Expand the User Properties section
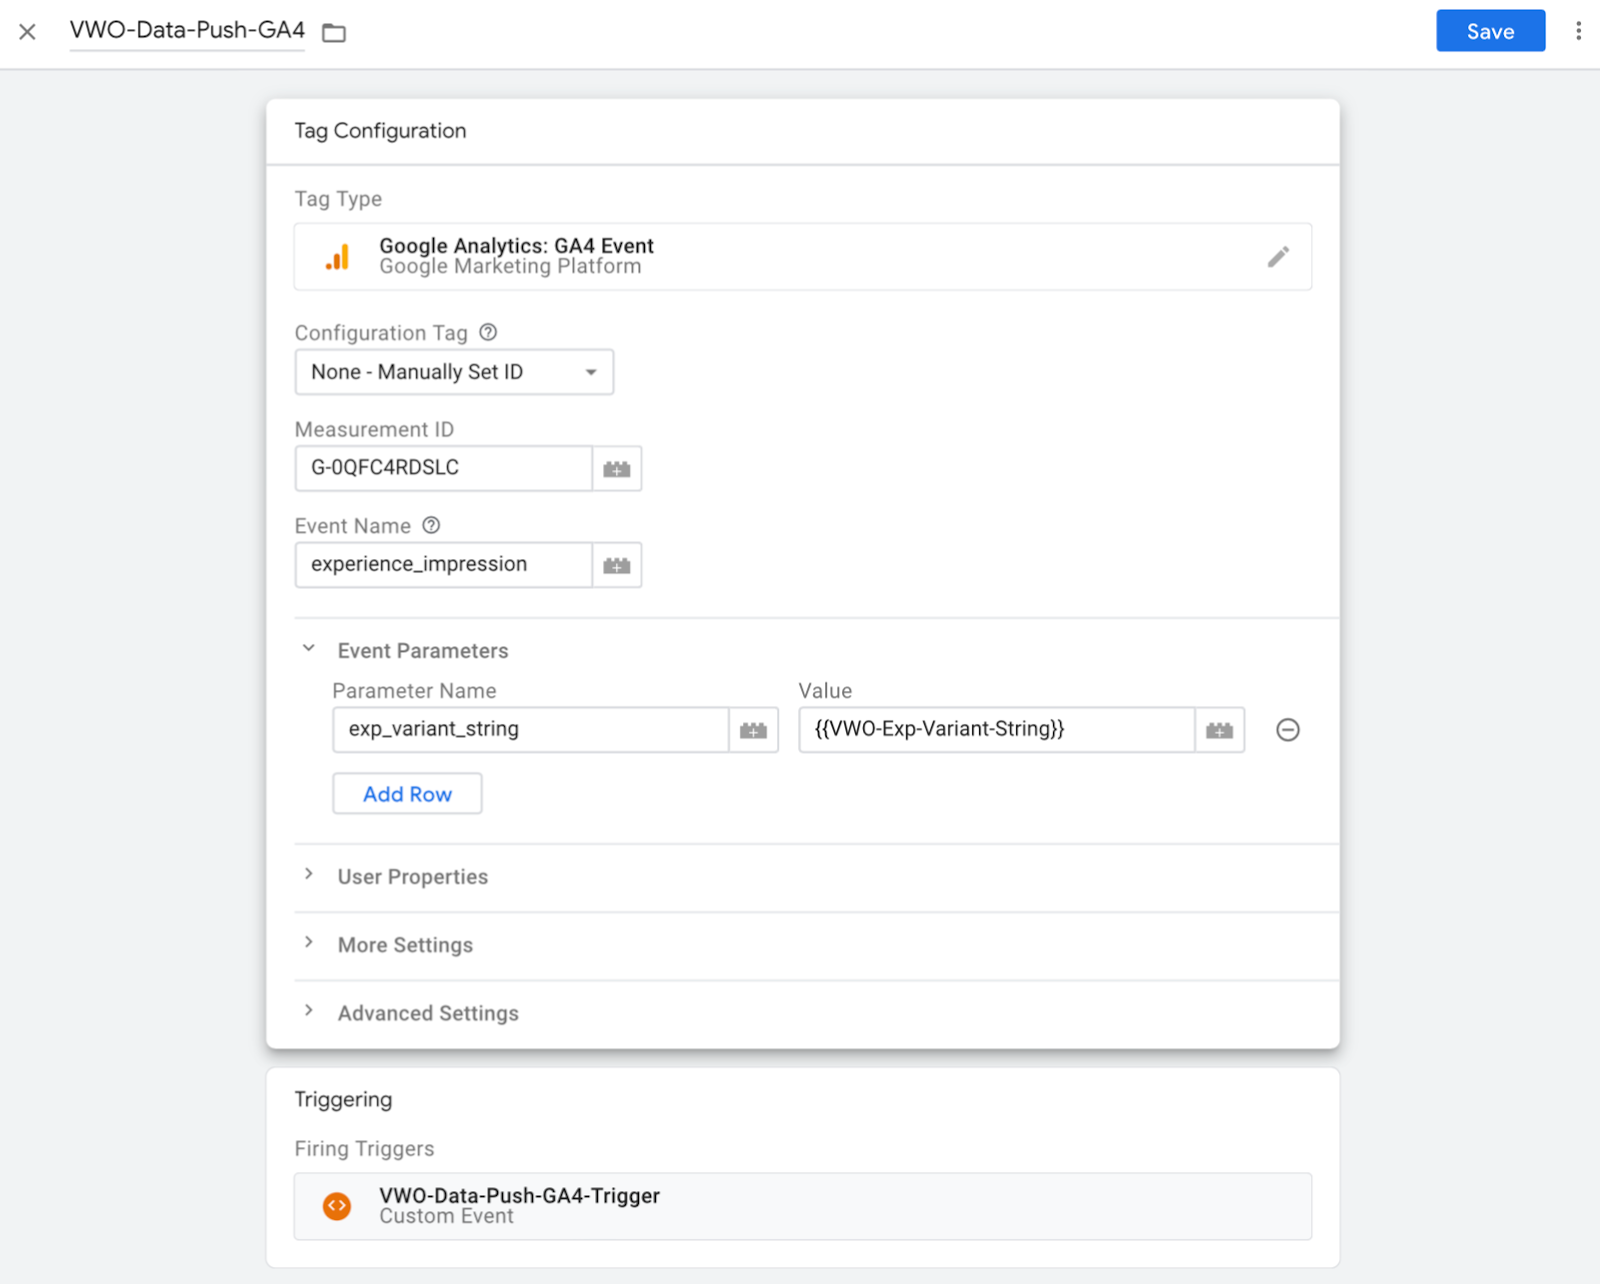 tap(412, 877)
